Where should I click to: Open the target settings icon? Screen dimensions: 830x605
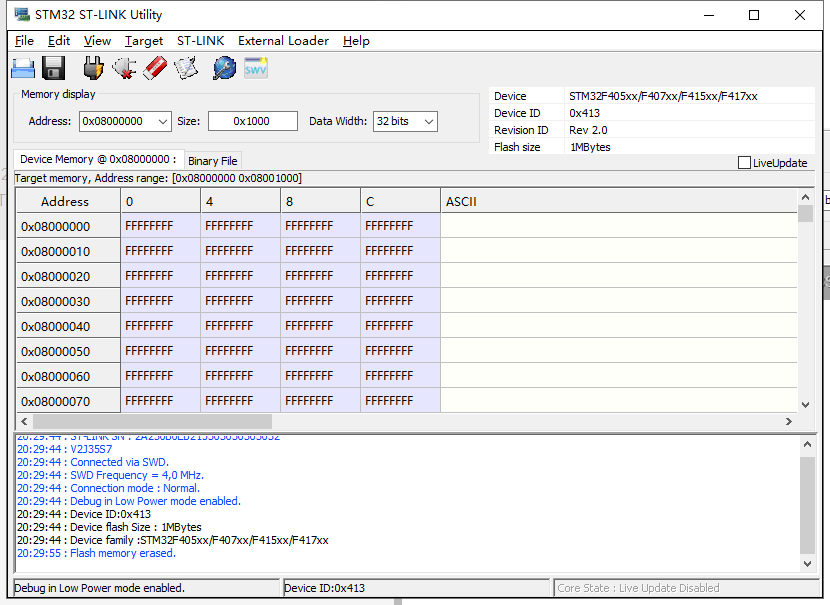click(223, 67)
